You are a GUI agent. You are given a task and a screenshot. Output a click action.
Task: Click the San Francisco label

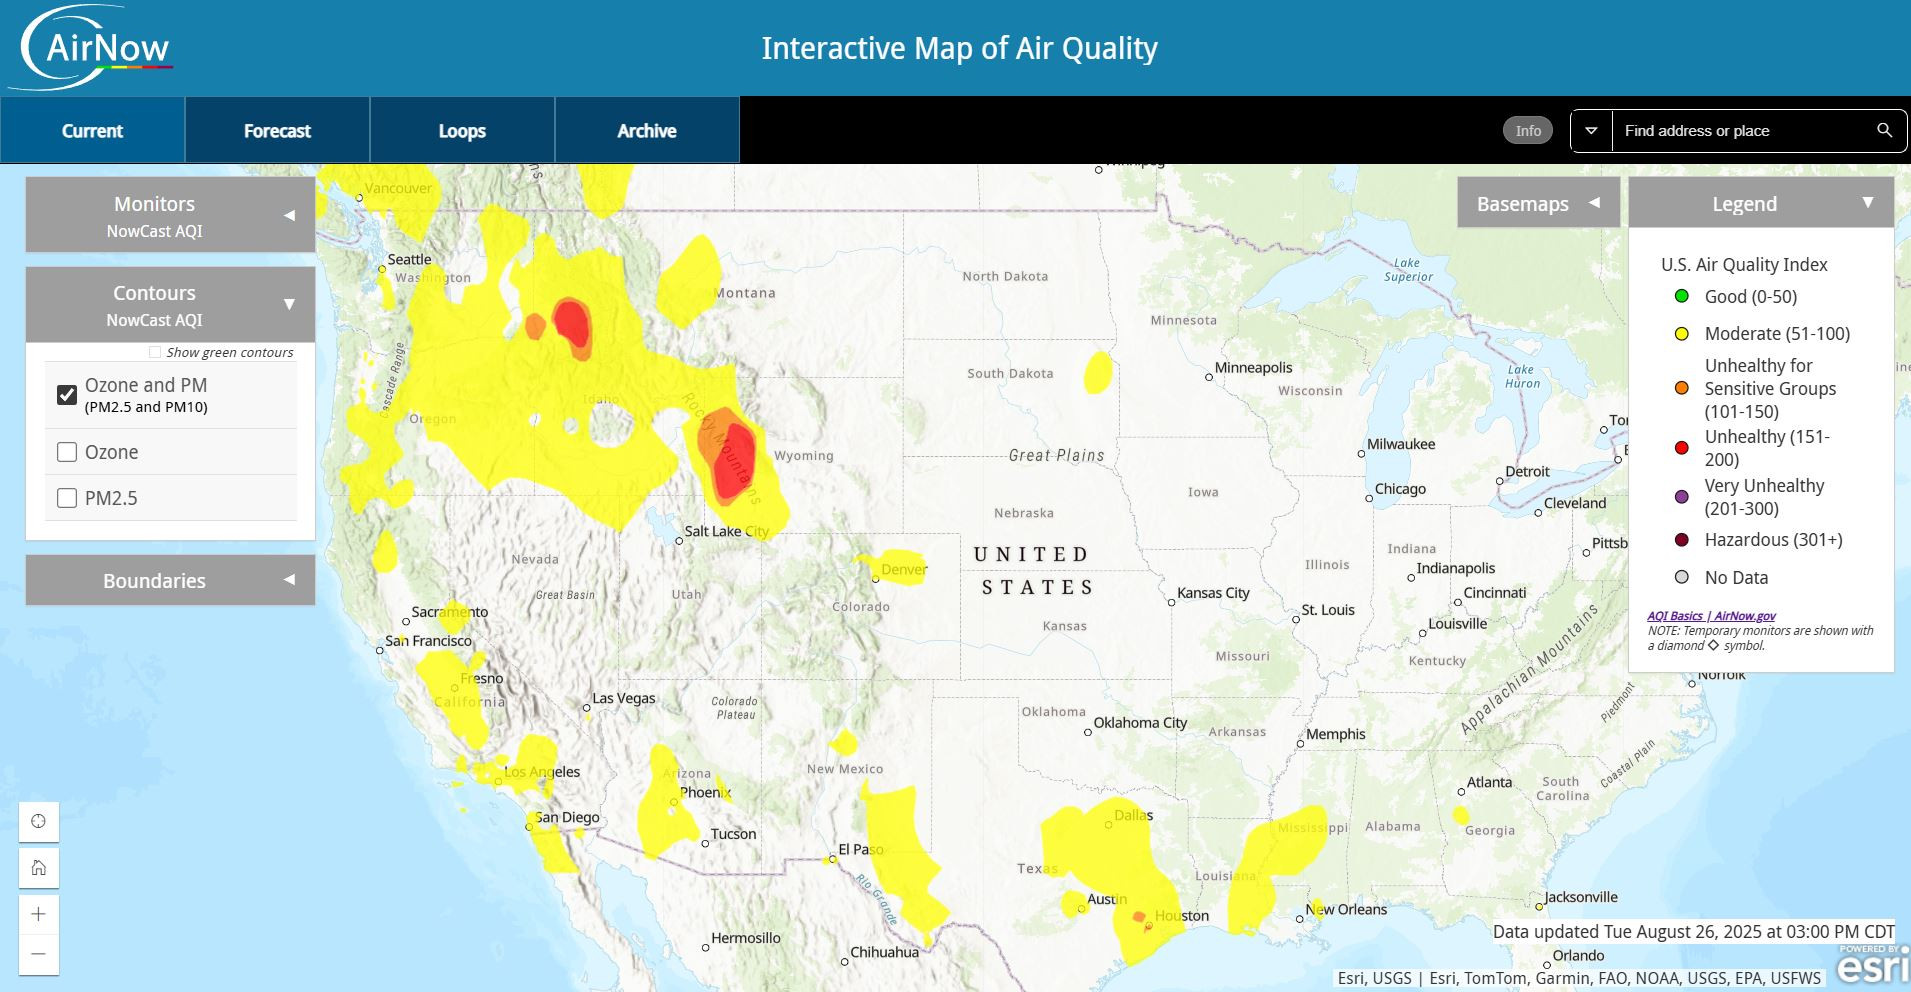coord(428,640)
